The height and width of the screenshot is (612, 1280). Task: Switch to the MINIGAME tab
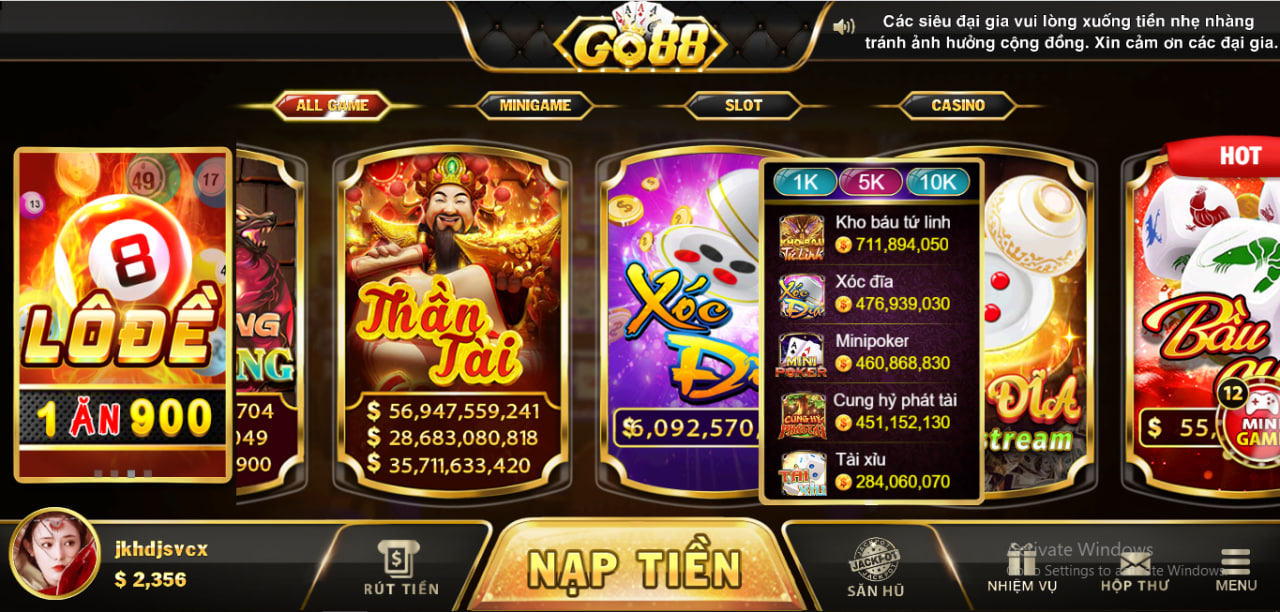coord(535,105)
